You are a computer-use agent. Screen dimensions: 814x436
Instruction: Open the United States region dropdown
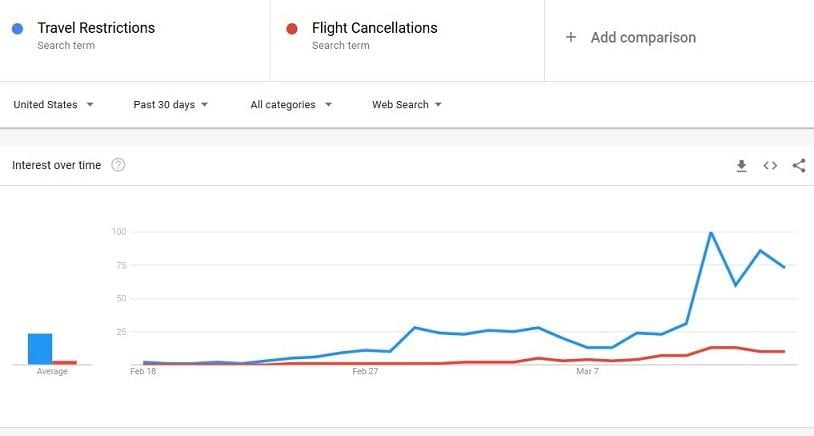pos(53,105)
